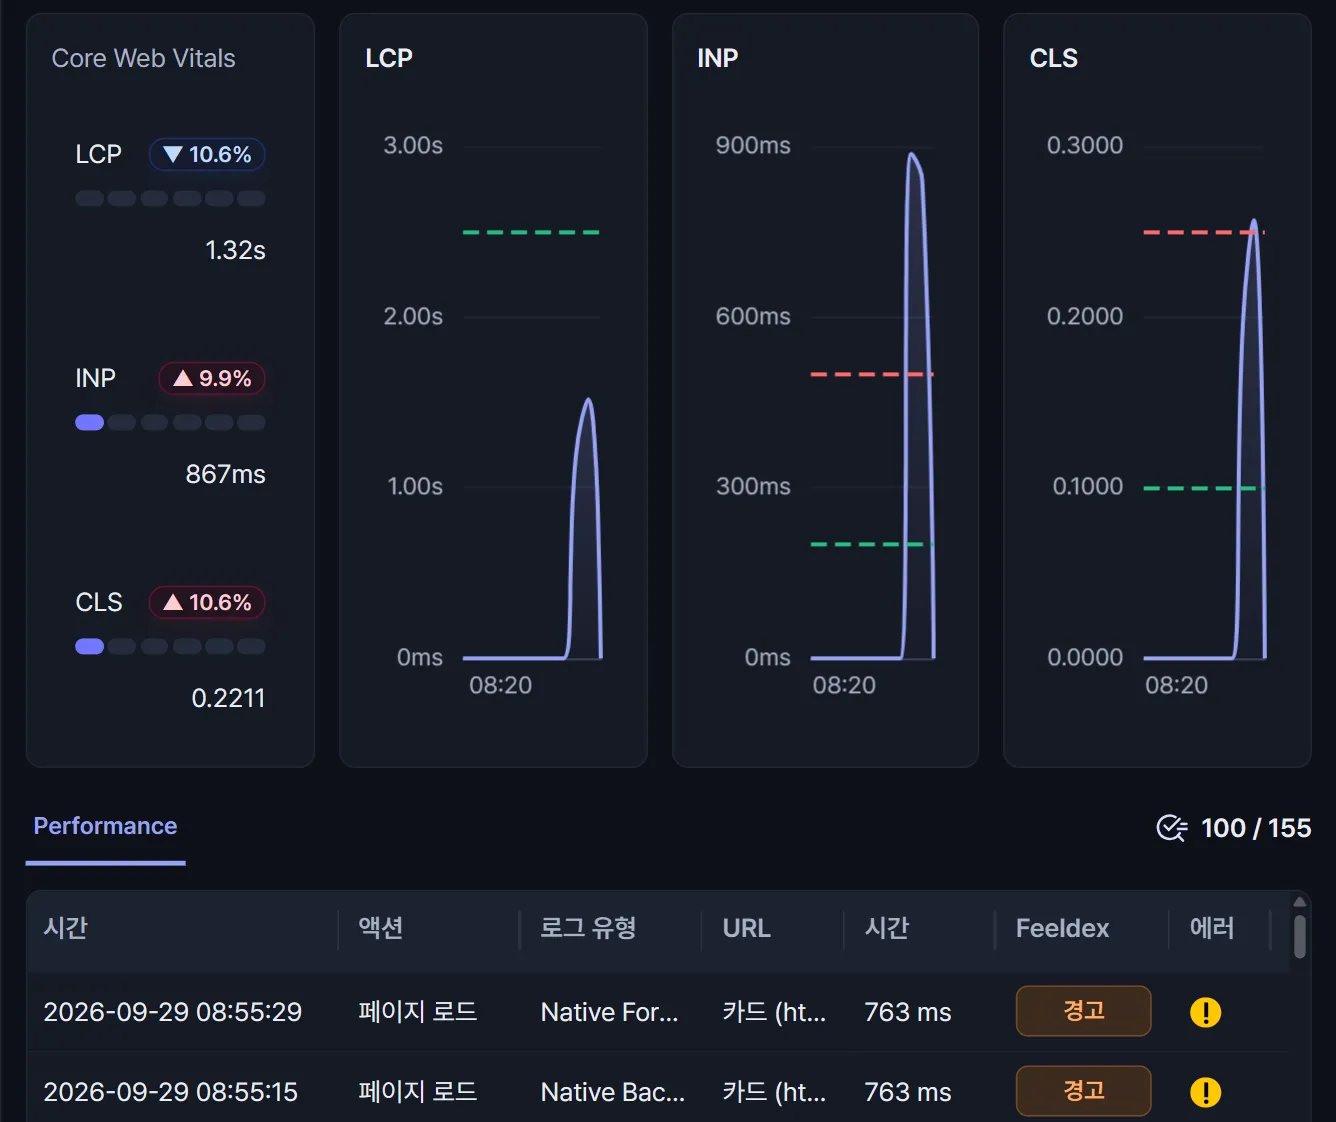The width and height of the screenshot is (1336, 1122).
Task: Click the LCP score segment bar
Action: click(x=170, y=198)
